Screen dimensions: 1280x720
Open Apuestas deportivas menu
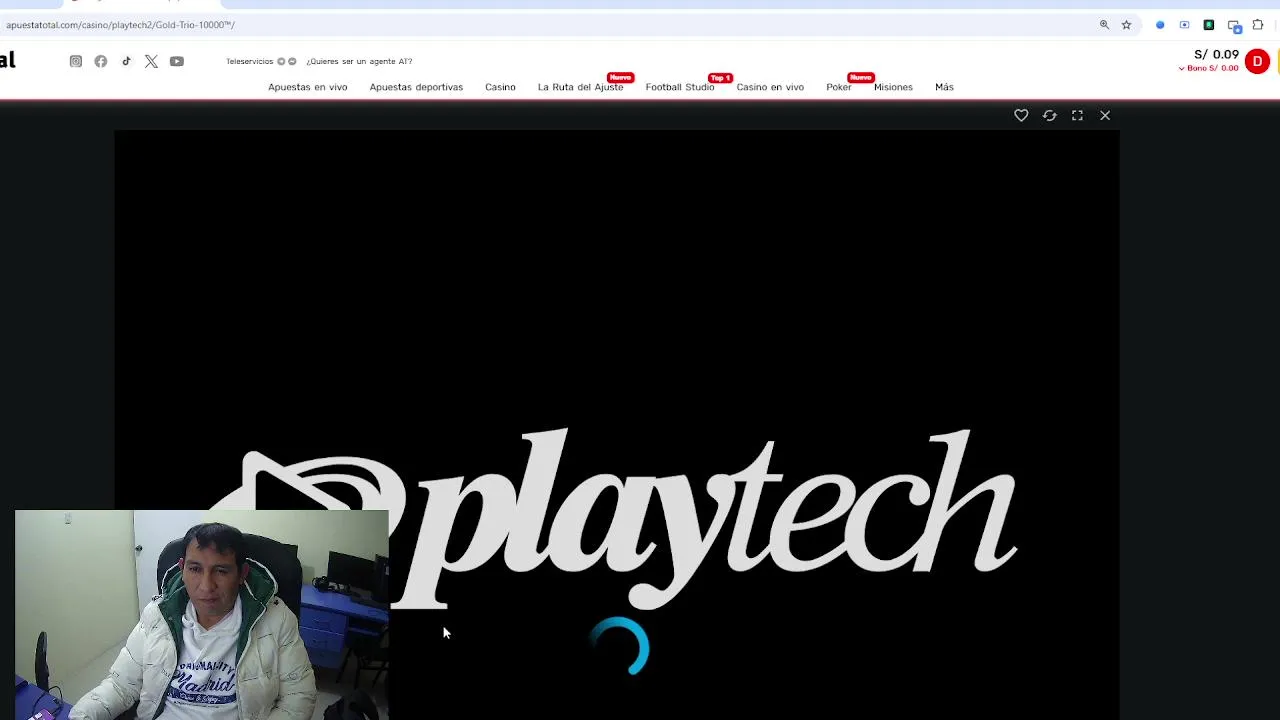[416, 87]
